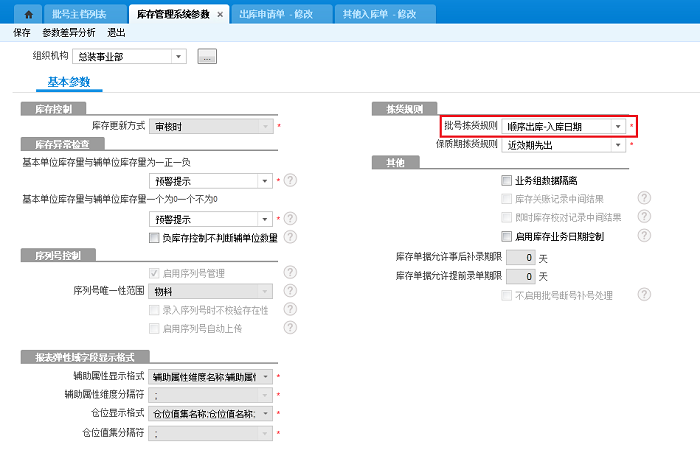Image resolution: width=700 pixels, height=450 pixels.
Task: Check 负库存控制不判断辅单位数量 option
Action: 154,238
